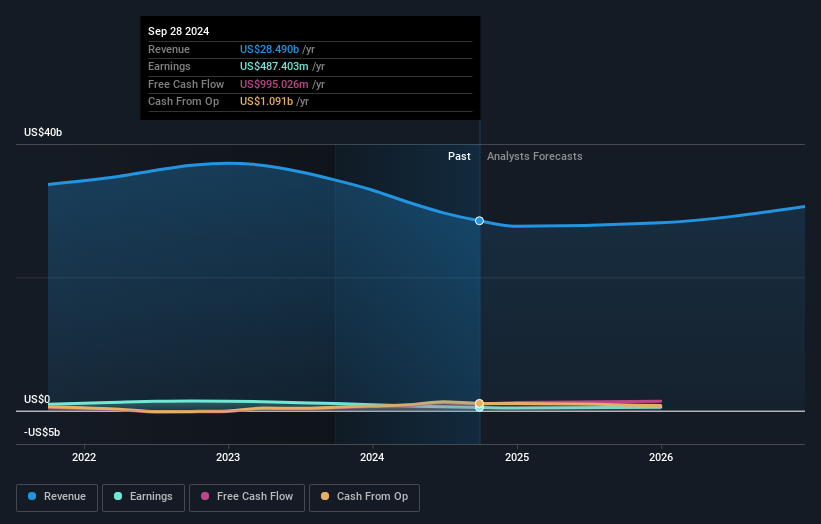The image size is (821, 524).
Task: Click the Earnings label in the tooltip
Action: point(169,66)
